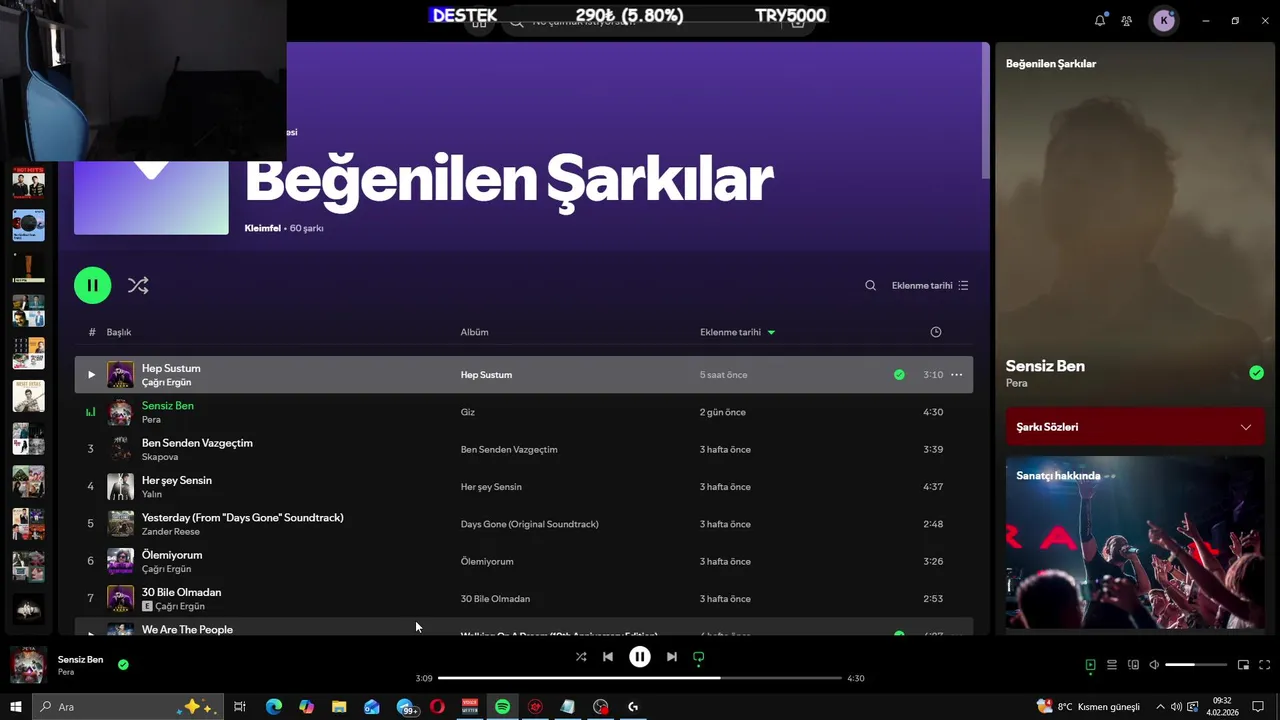Screen dimensions: 1280x720
Task: Open the K user profile menu
Action: pos(1164,20)
